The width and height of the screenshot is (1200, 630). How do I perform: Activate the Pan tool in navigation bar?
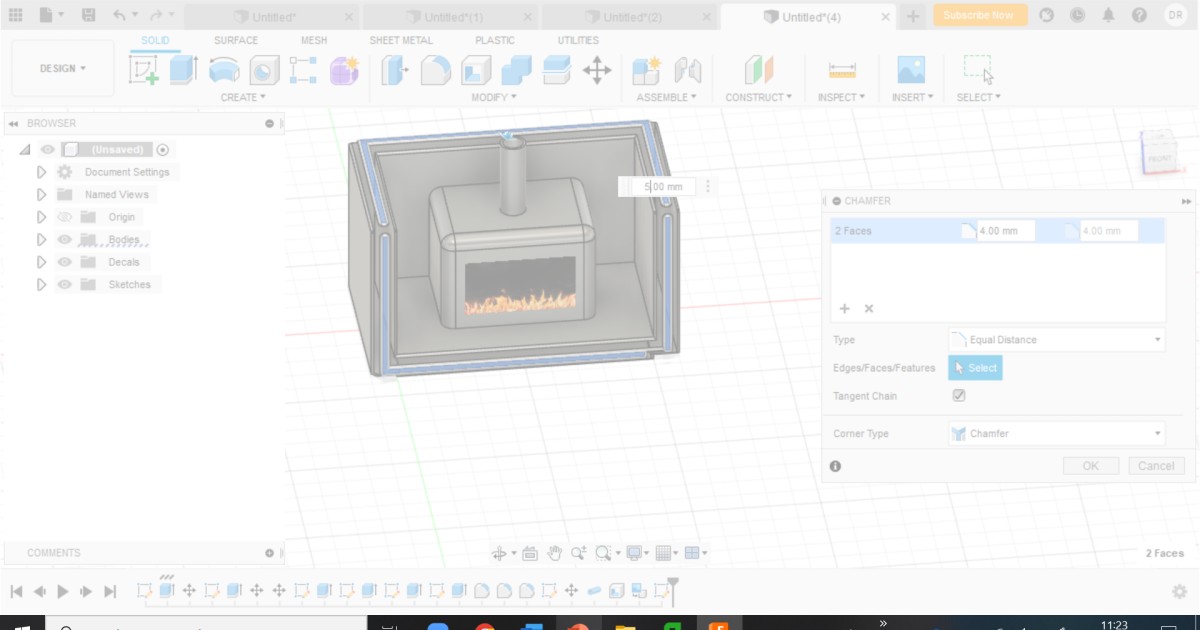point(554,552)
